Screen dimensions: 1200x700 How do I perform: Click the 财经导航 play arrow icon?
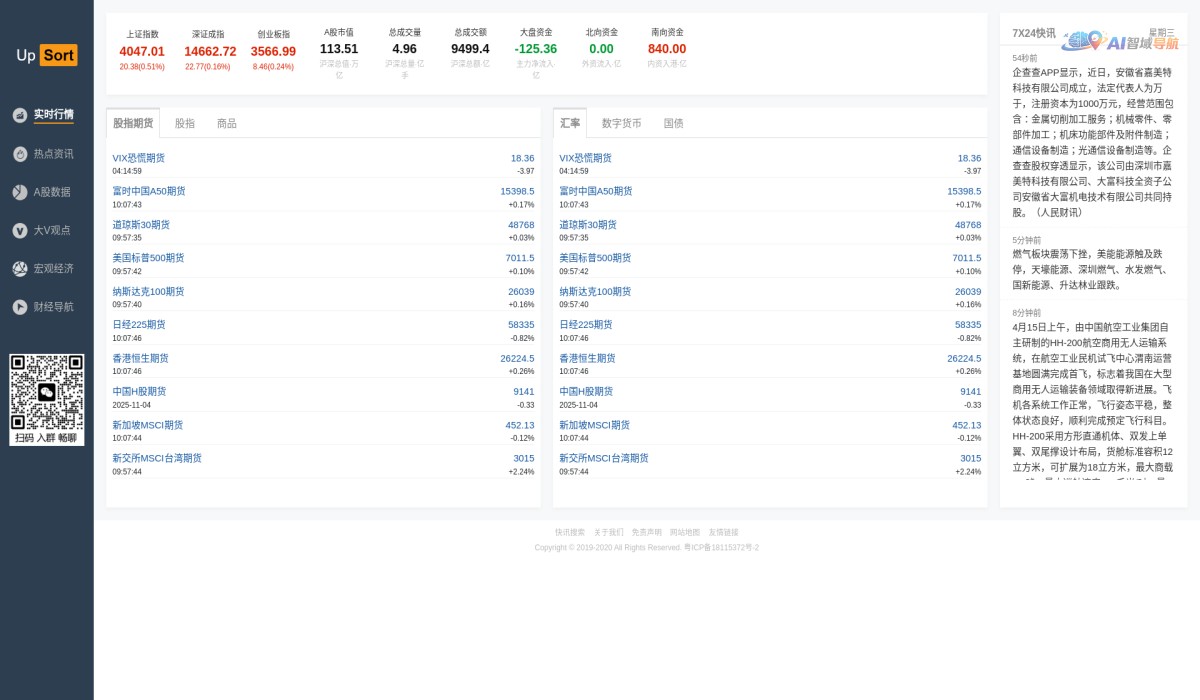coord(19,307)
